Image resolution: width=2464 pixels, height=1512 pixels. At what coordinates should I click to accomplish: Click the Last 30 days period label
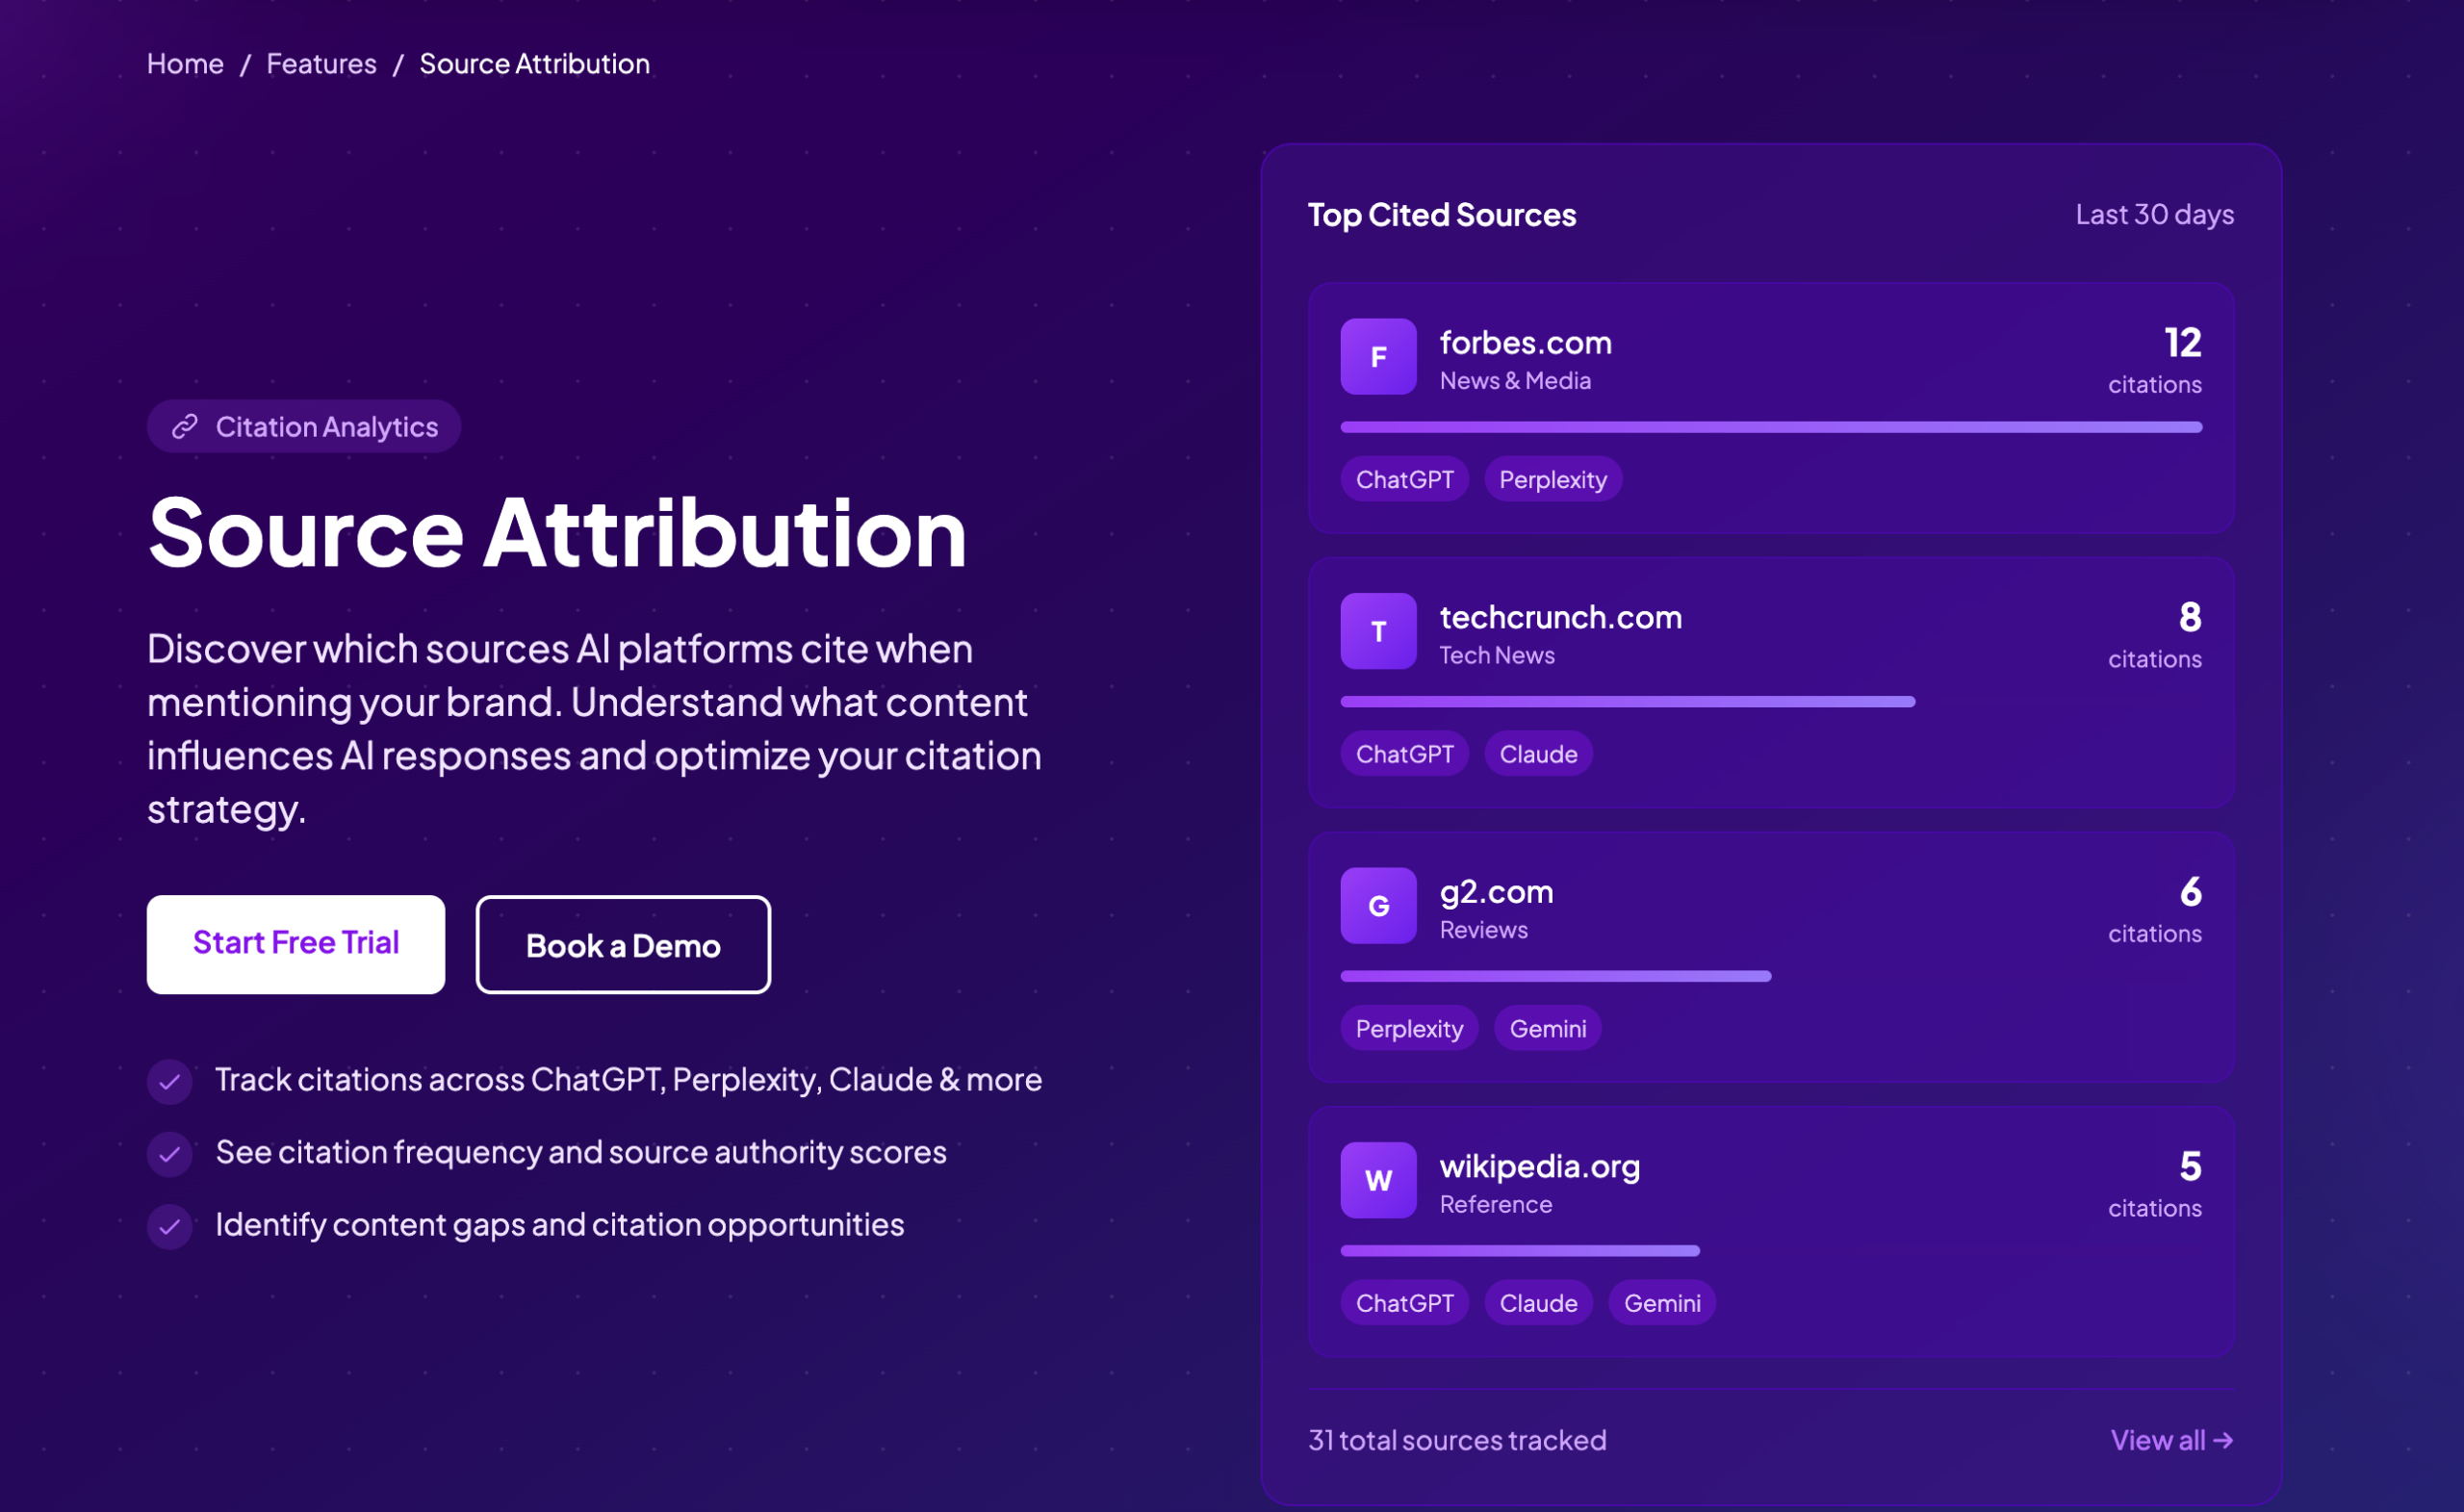coord(2154,215)
